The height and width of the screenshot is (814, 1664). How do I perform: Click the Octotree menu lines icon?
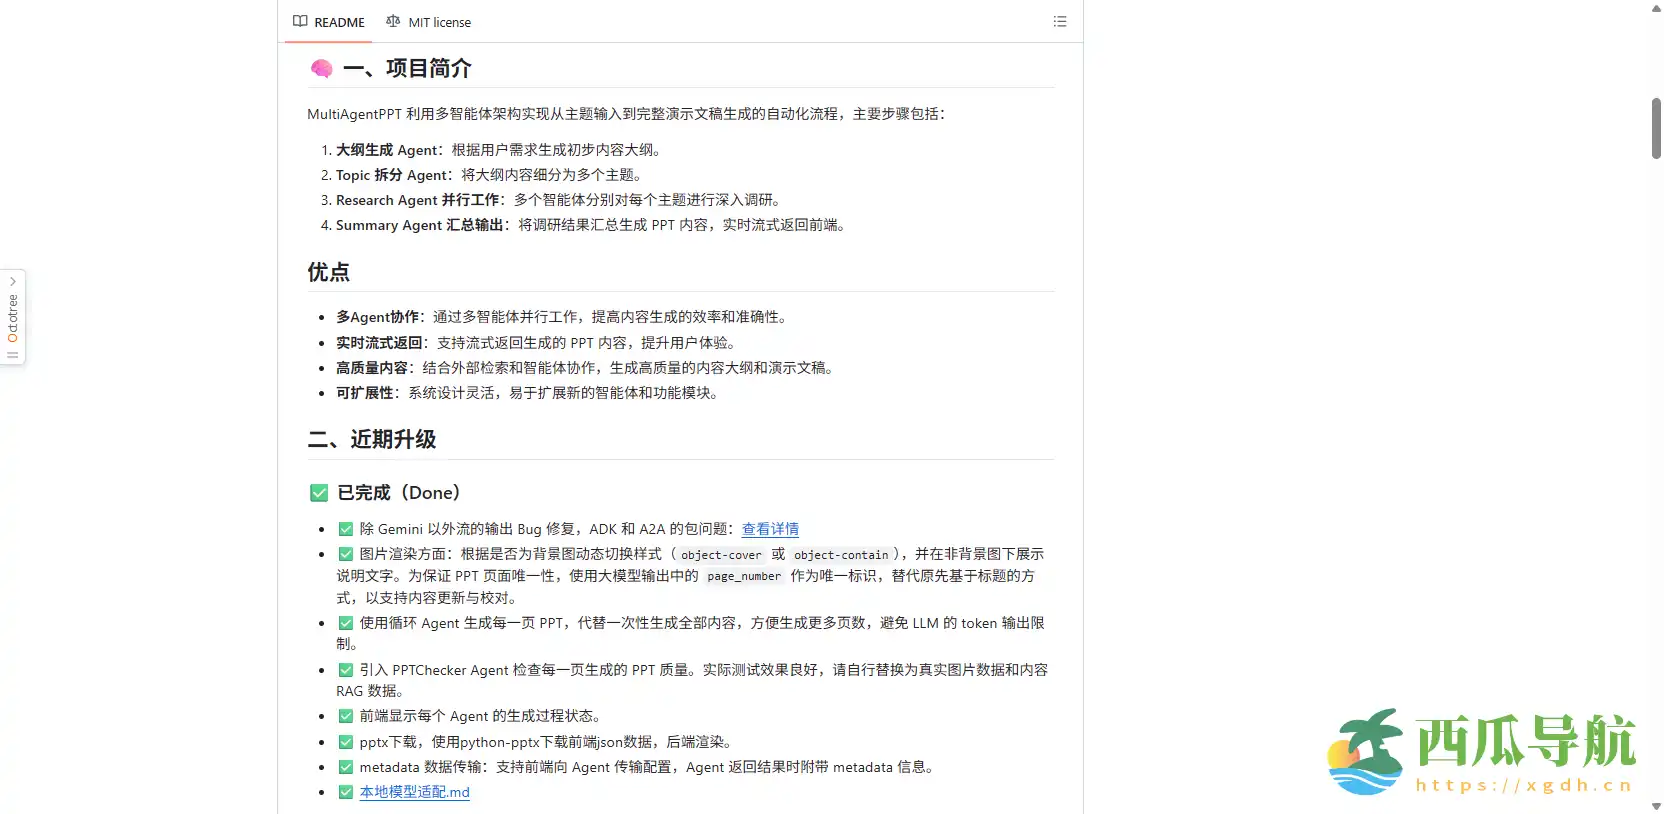tap(13, 355)
